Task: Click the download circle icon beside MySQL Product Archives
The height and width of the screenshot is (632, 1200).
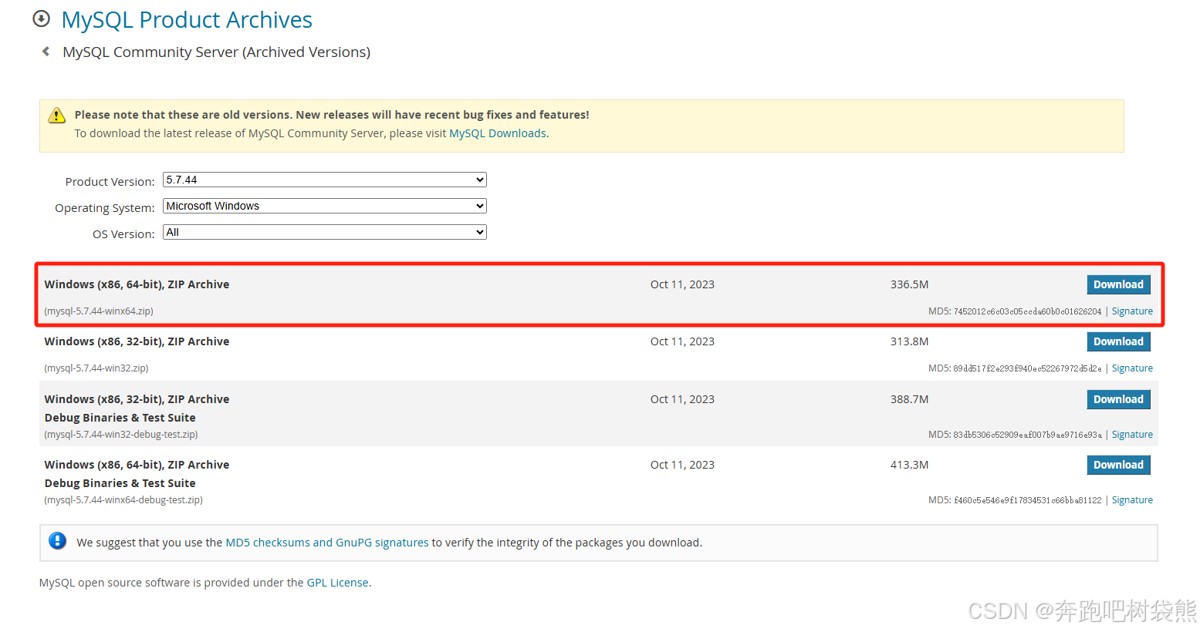Action: pyautogui.click(x=41, y=19)
